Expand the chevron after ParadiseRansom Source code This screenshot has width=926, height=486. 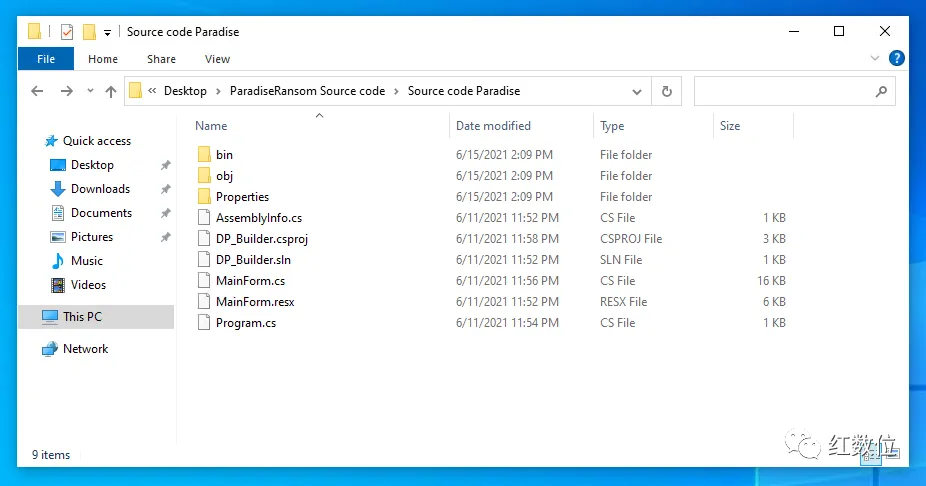pos(396,92)
